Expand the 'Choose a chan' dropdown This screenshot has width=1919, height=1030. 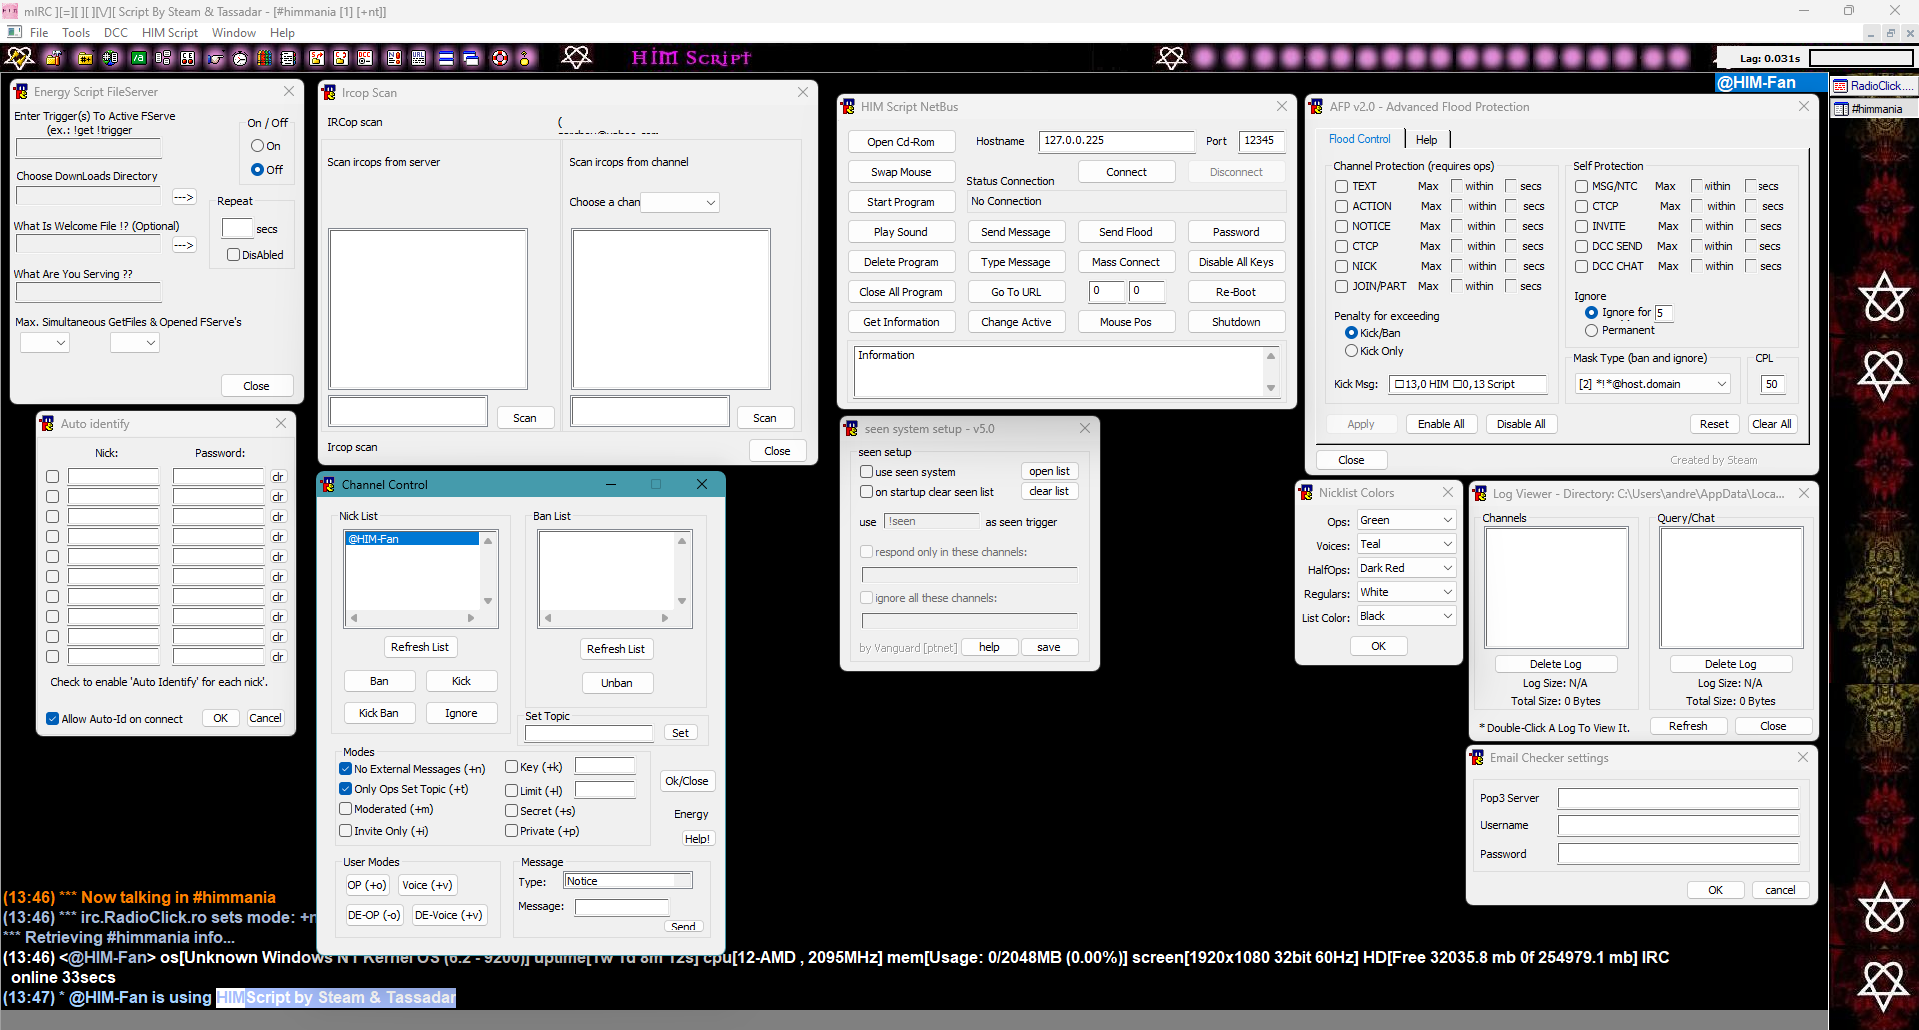tap(680, 202)
